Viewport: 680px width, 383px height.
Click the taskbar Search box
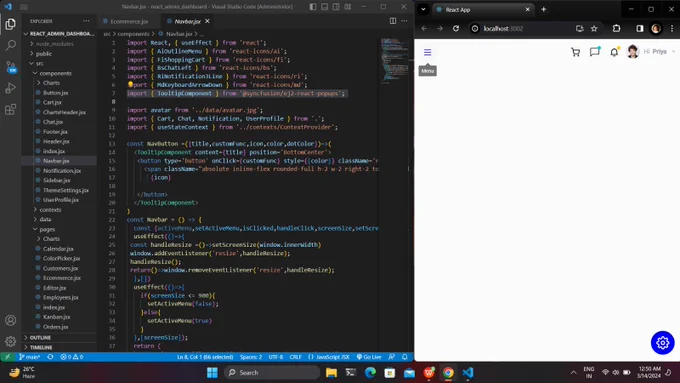(272, 372)
